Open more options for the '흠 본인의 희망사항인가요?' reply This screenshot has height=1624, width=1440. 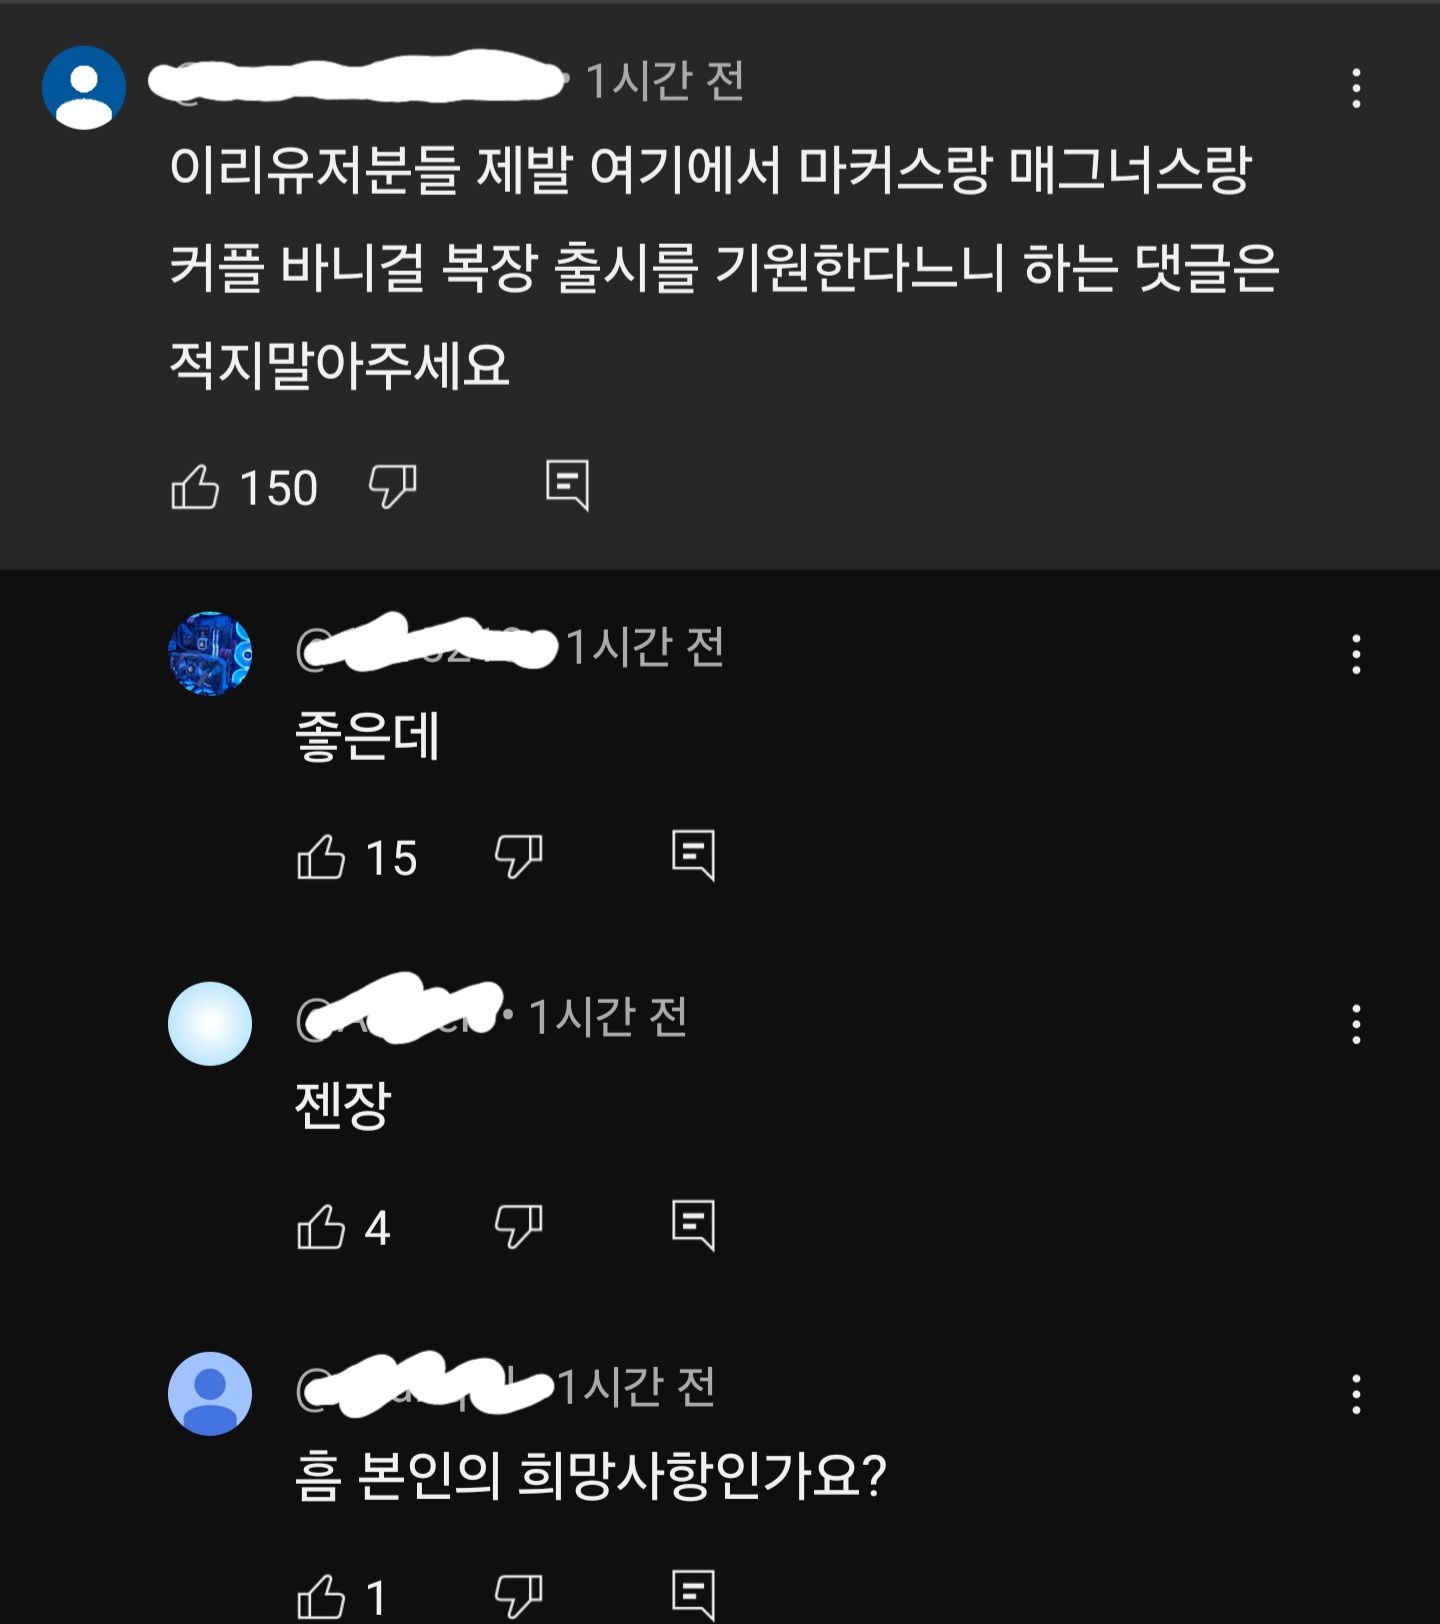click(1356, 1394)
